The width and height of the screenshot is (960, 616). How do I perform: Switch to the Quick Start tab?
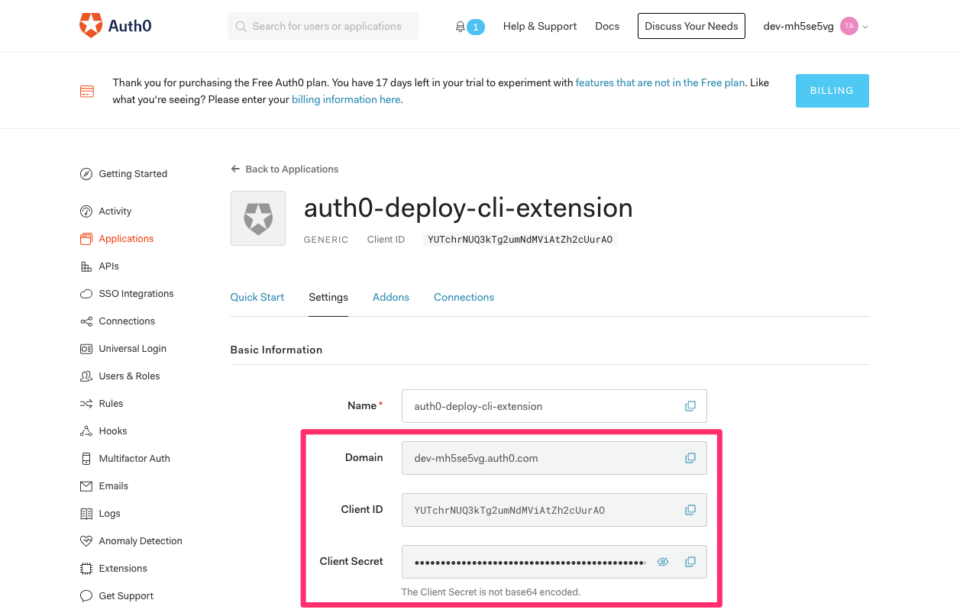click(x=257, y=297)
